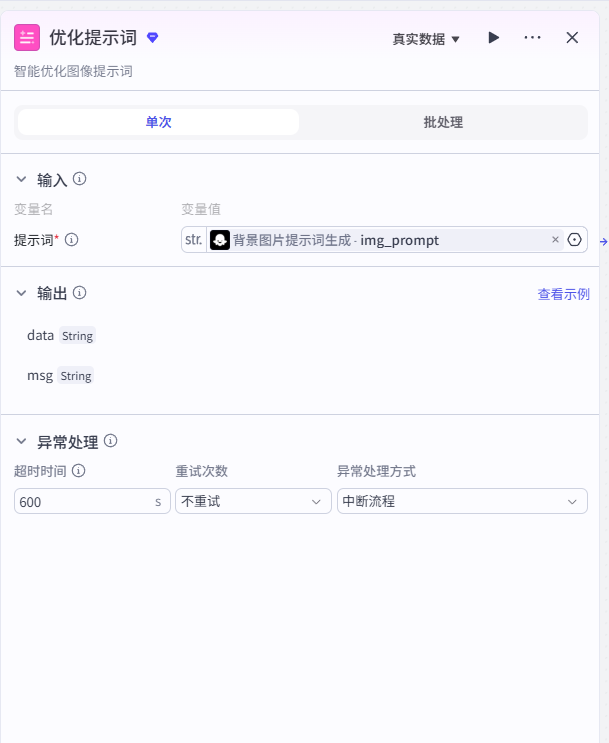Run the node with play button
609x743 pixels.
[493, 37]
